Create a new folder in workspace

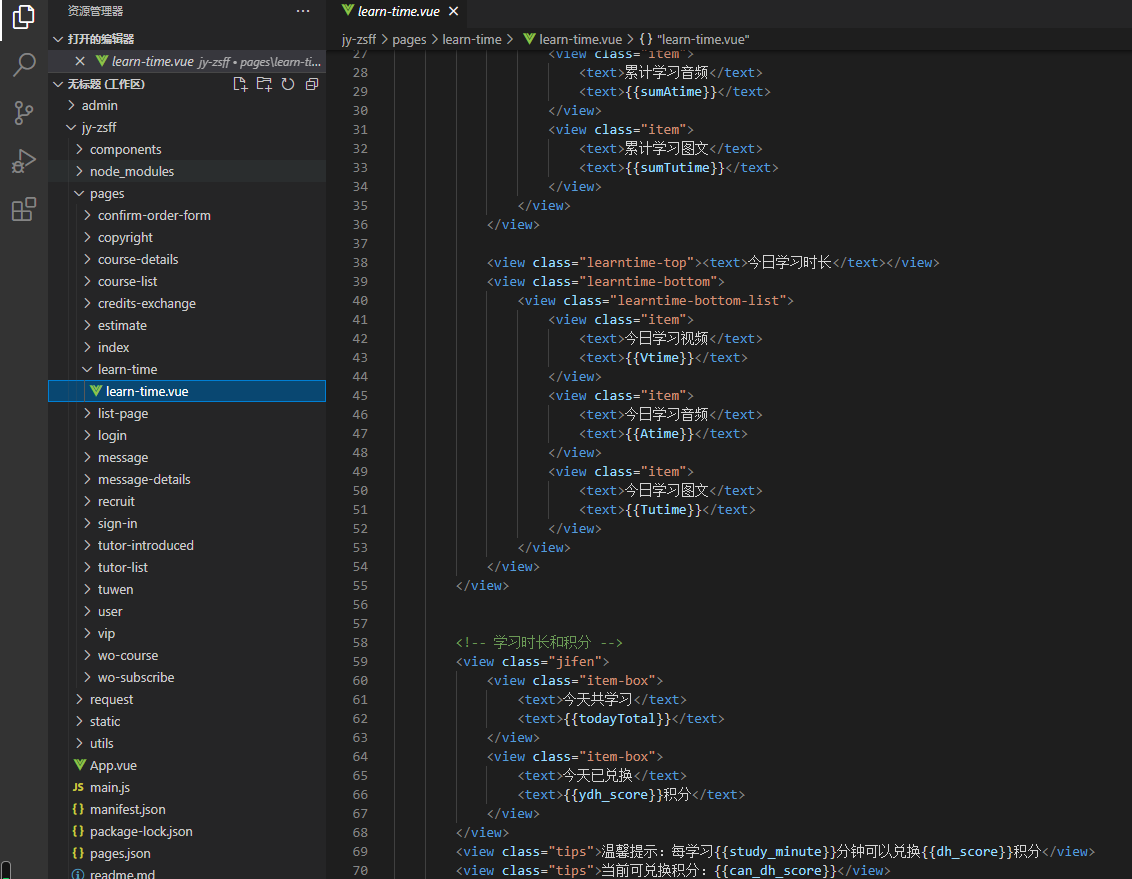click(x=264, y=84)
